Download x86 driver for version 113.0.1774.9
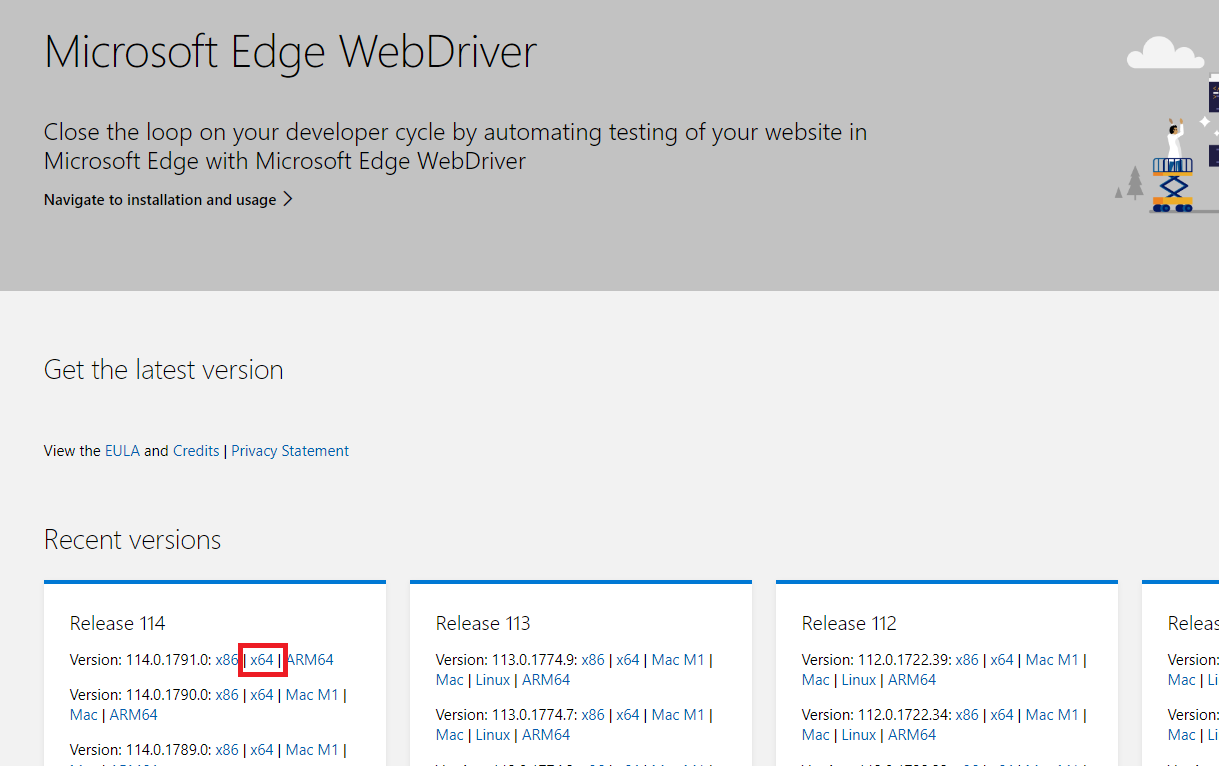Screen dimensions: 1219x766 point(593,660)
